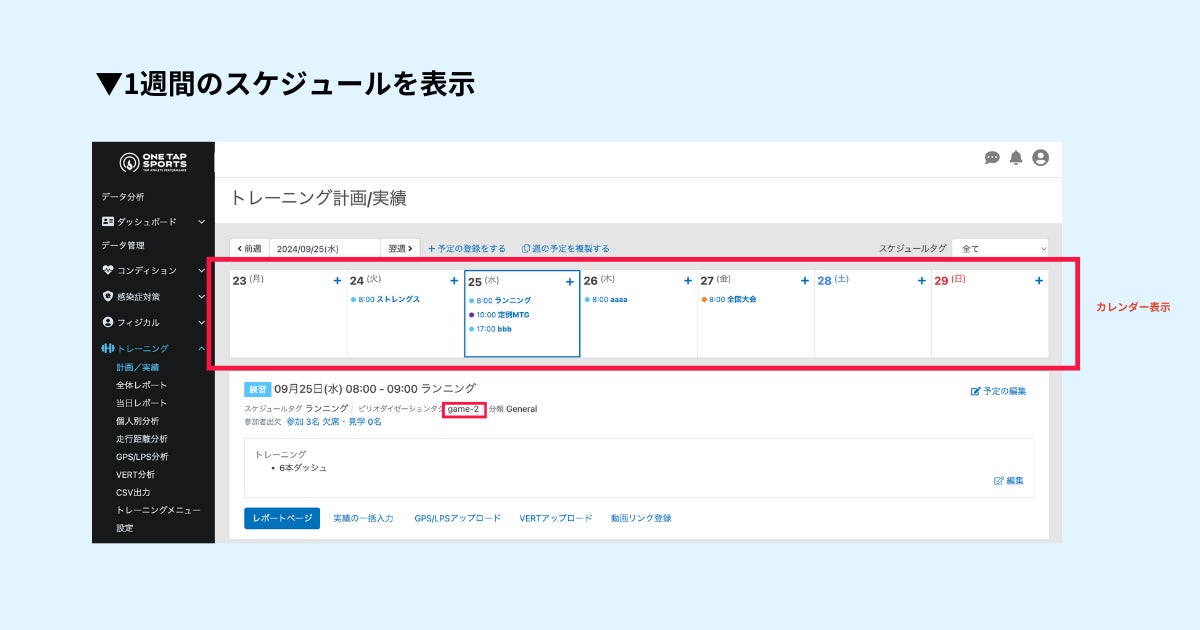1200x630 pixels.
Task: Click the ONE TAP SPORTS logo
Action: pyautogui.click(x=153, y=162)
